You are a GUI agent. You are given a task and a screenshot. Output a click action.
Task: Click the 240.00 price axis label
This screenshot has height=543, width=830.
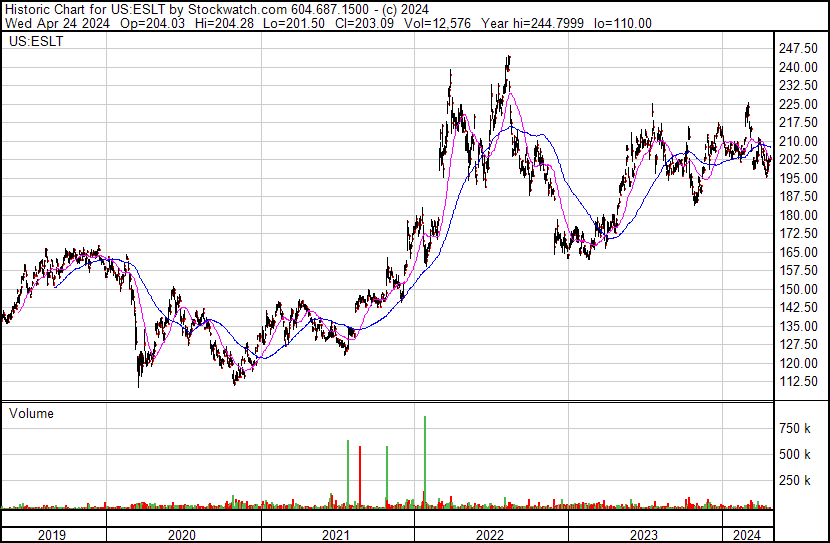click(798, 67)
